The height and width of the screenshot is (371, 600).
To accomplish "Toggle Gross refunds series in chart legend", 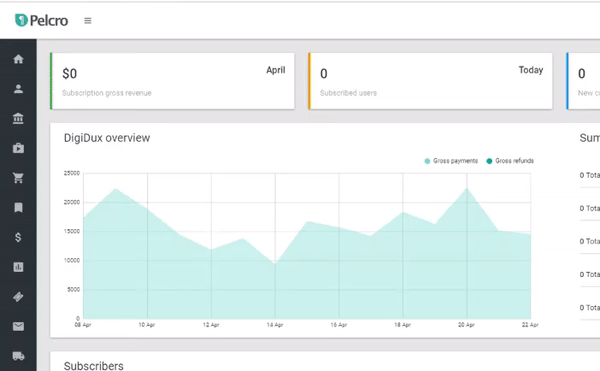I will (510, 161).
